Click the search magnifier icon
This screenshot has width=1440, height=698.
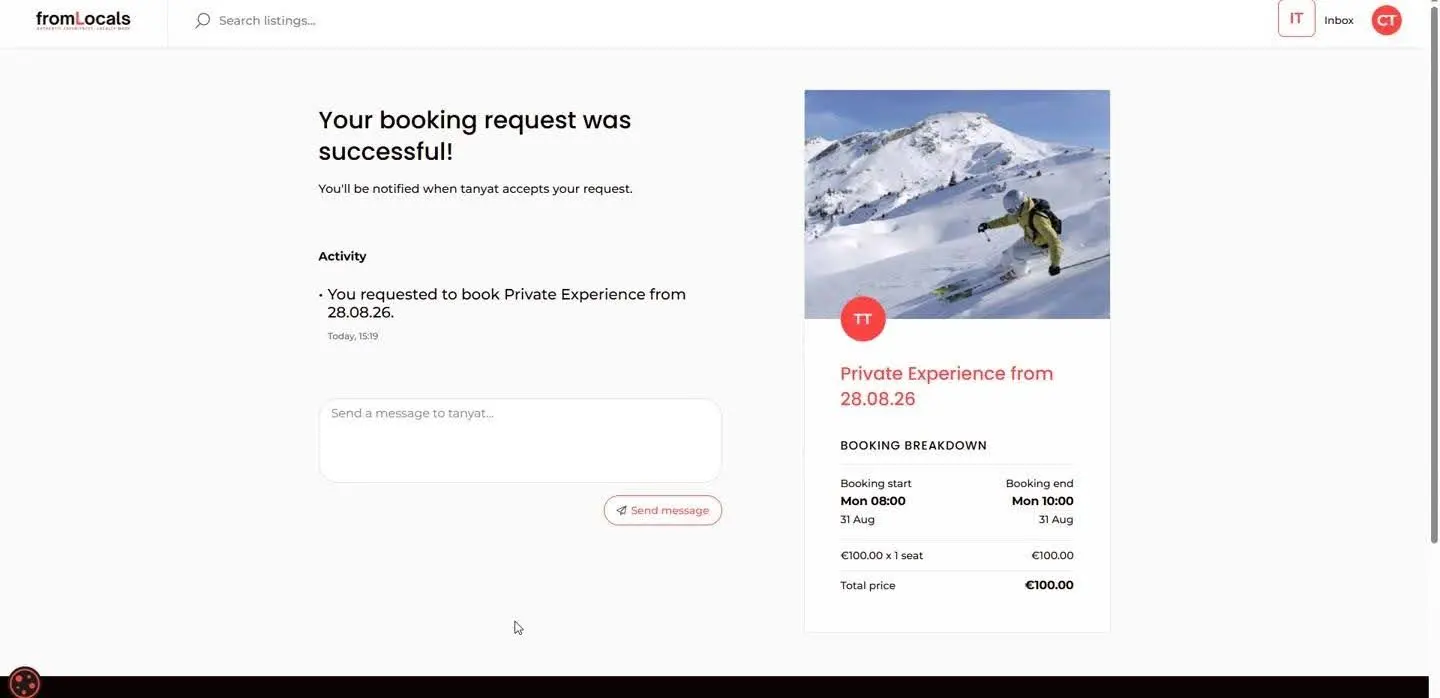pos(202,20)
